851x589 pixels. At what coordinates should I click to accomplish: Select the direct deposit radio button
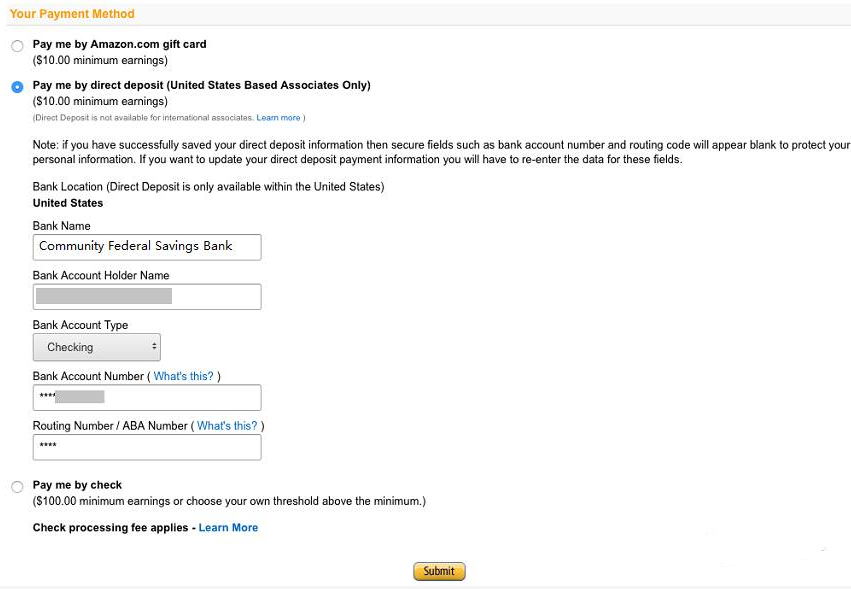click(17, 87)
